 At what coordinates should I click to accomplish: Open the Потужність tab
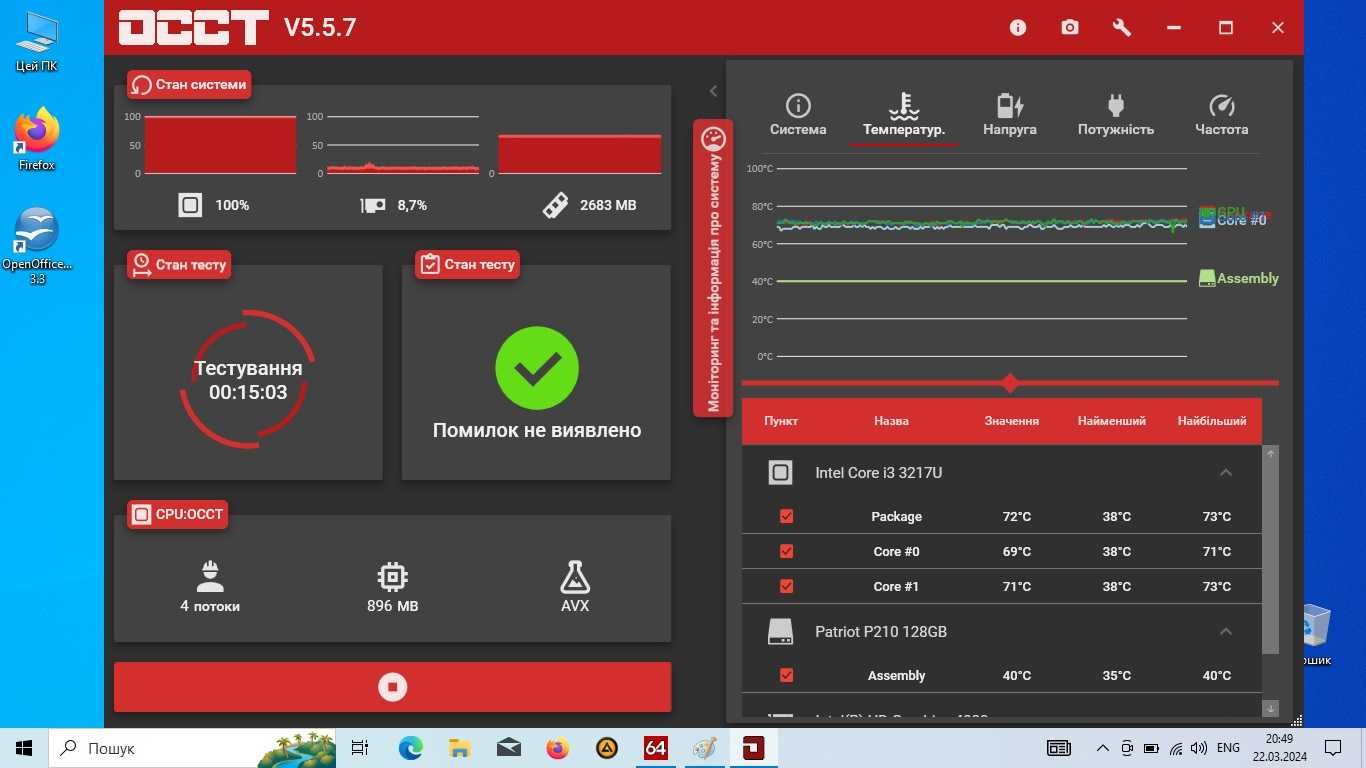pyautogui.click(x=1116, y=115)
